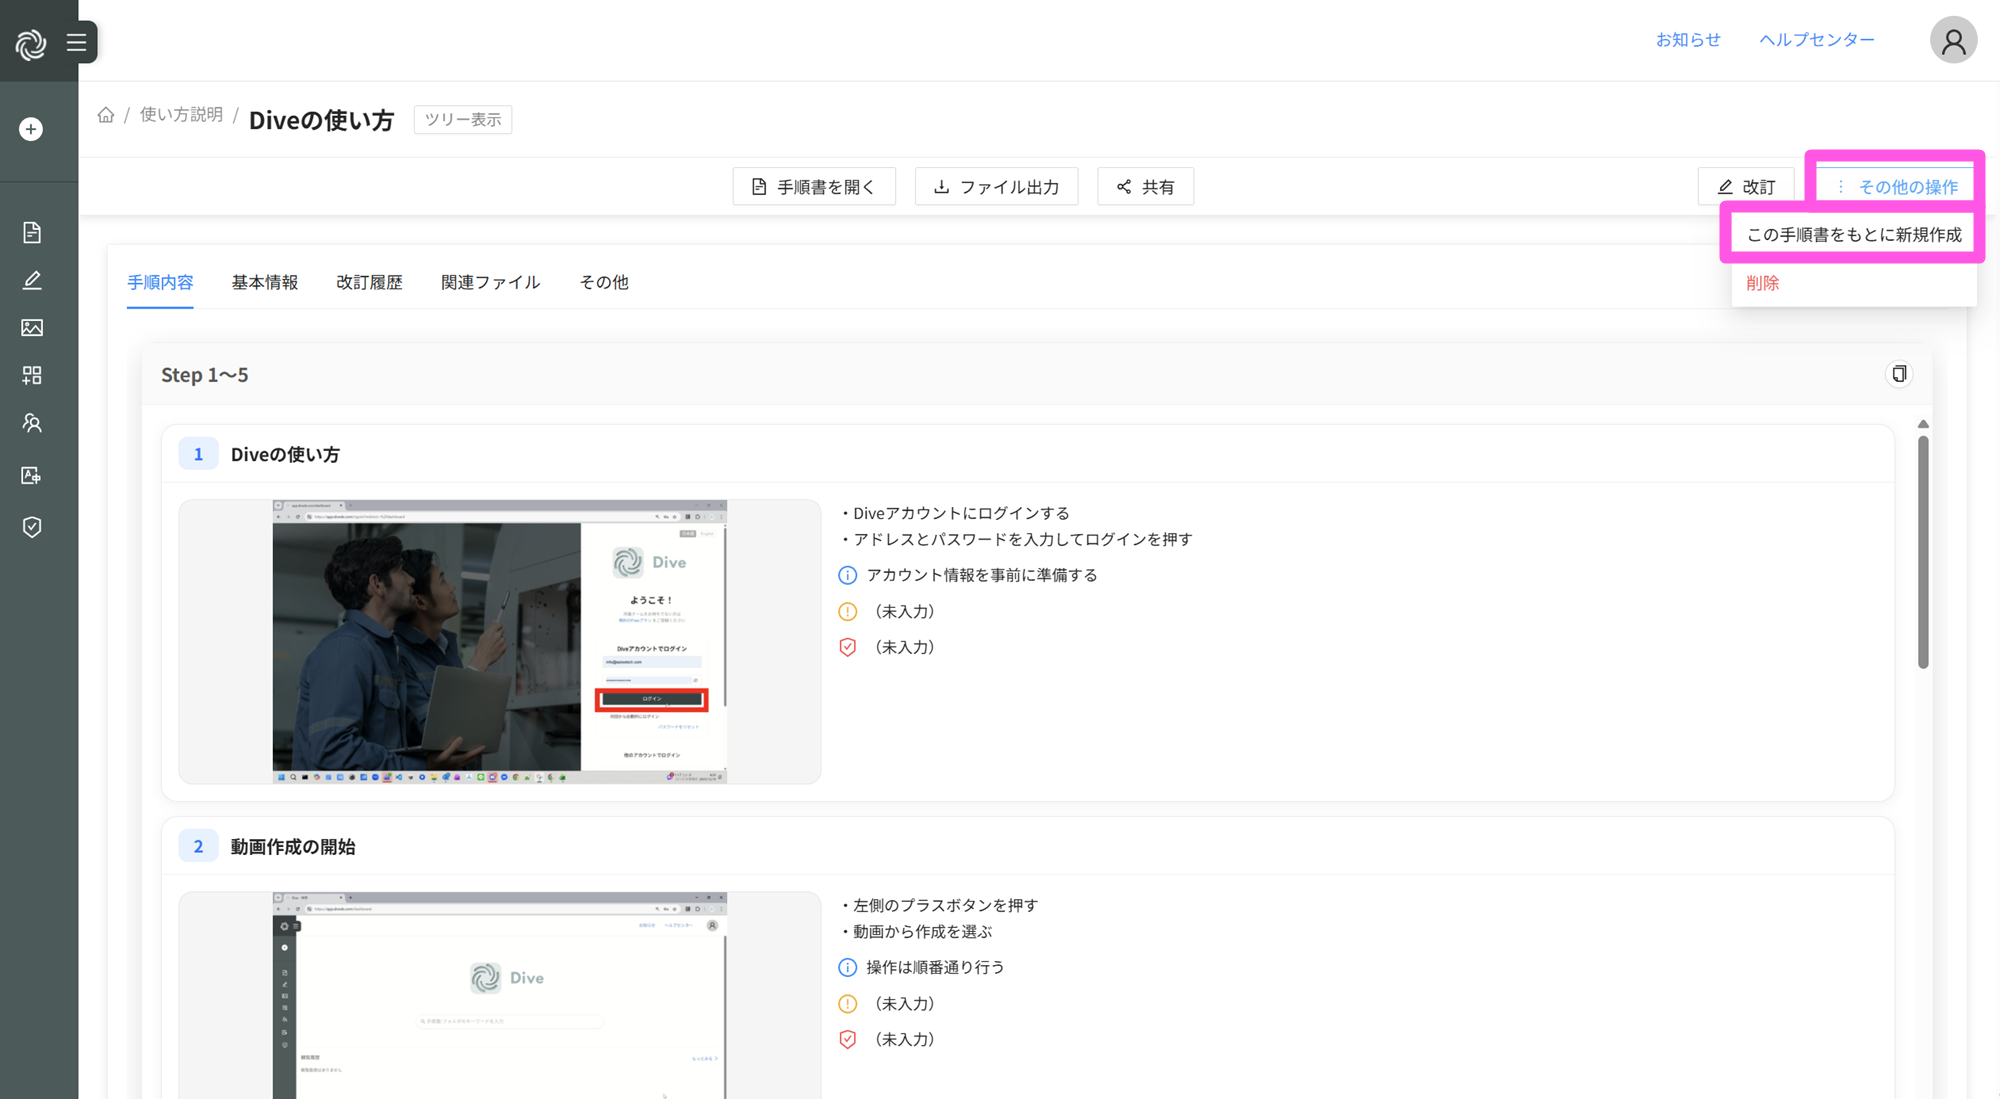
Task: Click the ファイル出力 button
Action: coord(996,187)
